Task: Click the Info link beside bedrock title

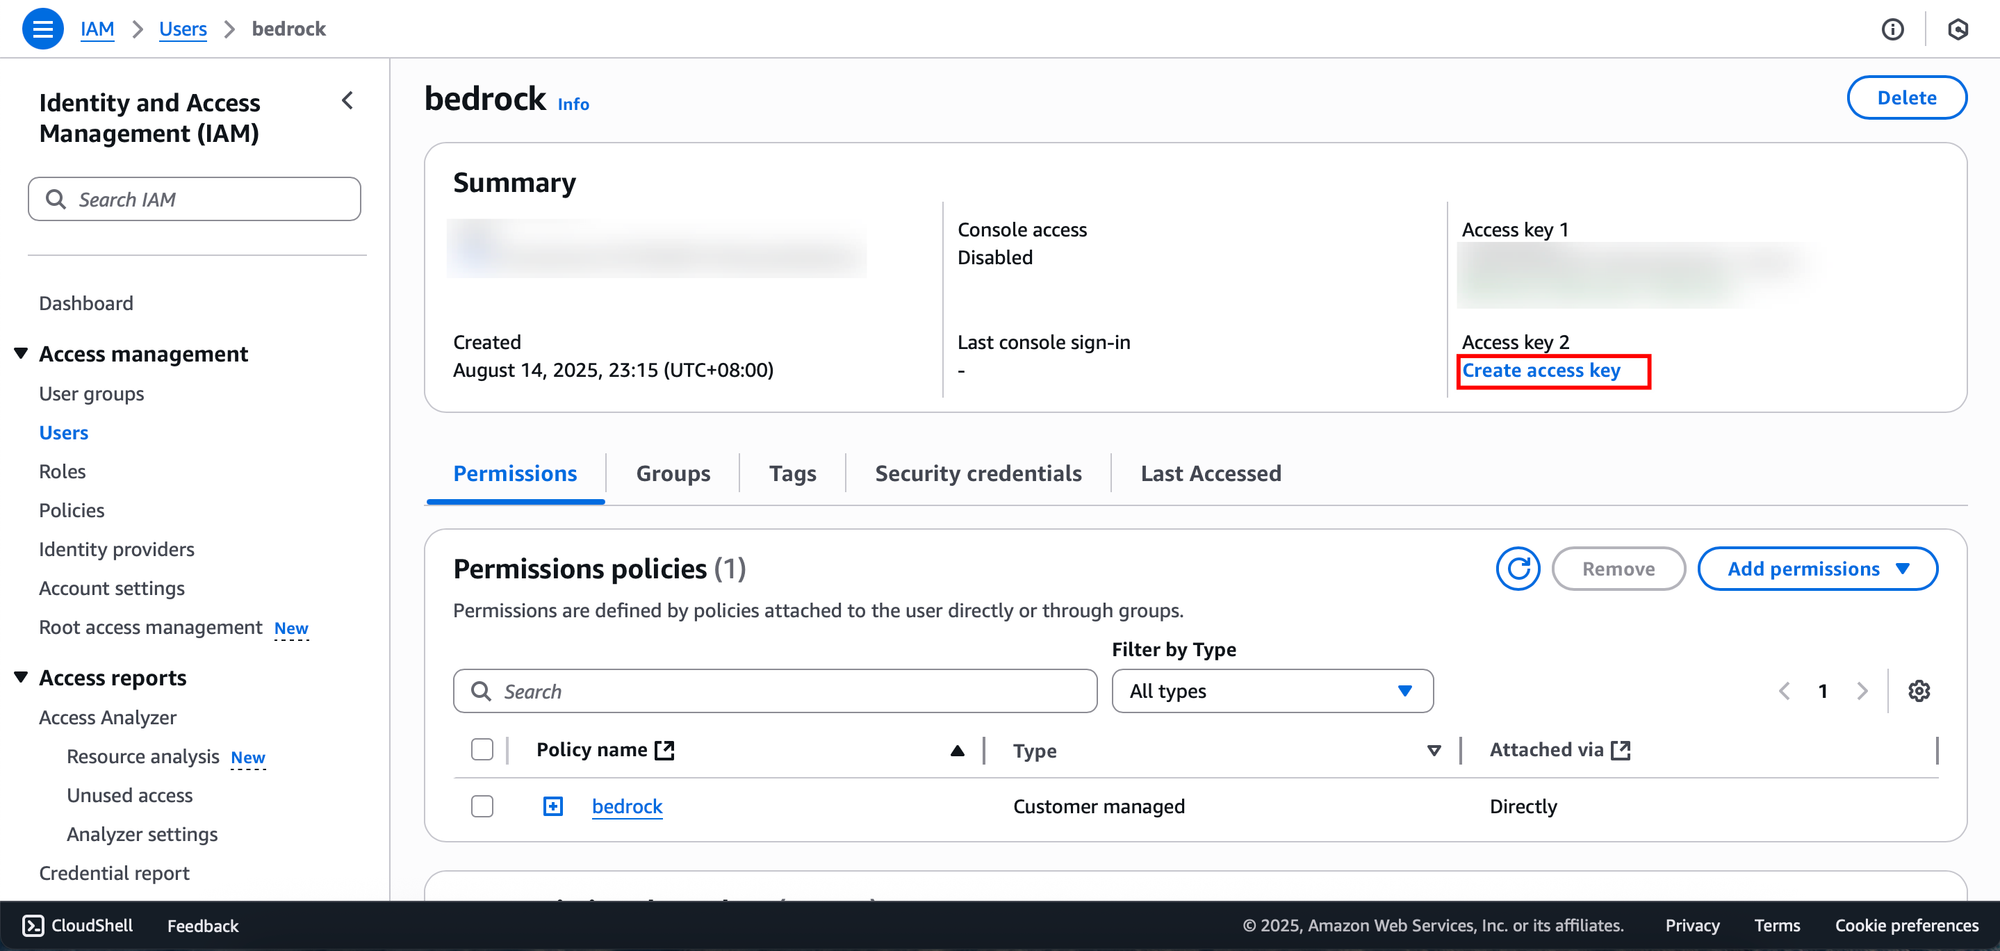Action: [573, 104]
